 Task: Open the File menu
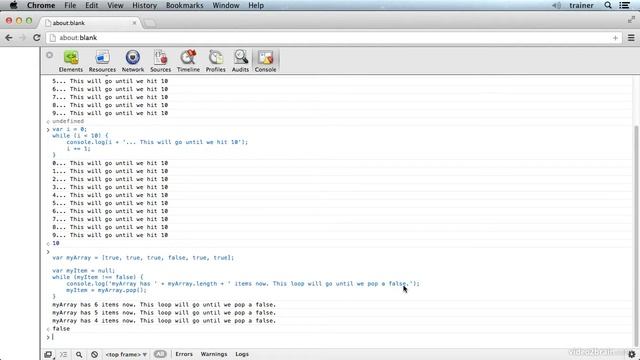70,5
